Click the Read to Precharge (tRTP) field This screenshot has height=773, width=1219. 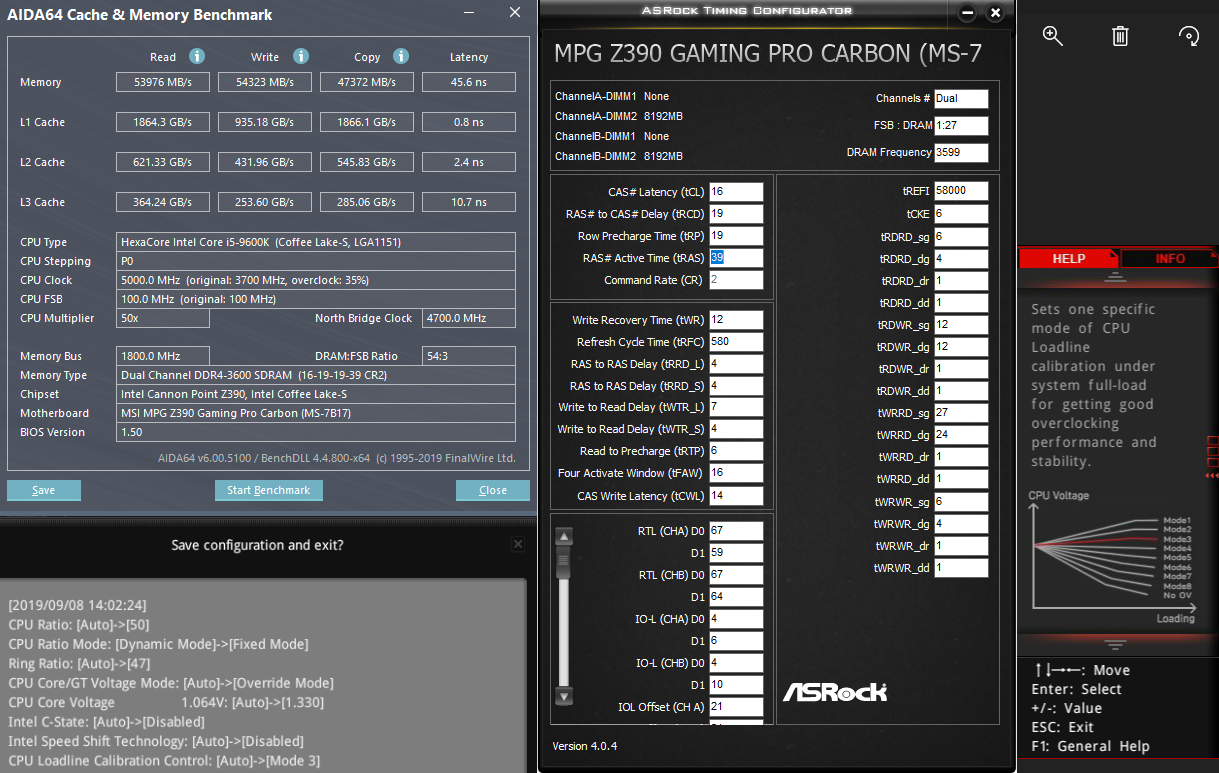pos(736,451)
